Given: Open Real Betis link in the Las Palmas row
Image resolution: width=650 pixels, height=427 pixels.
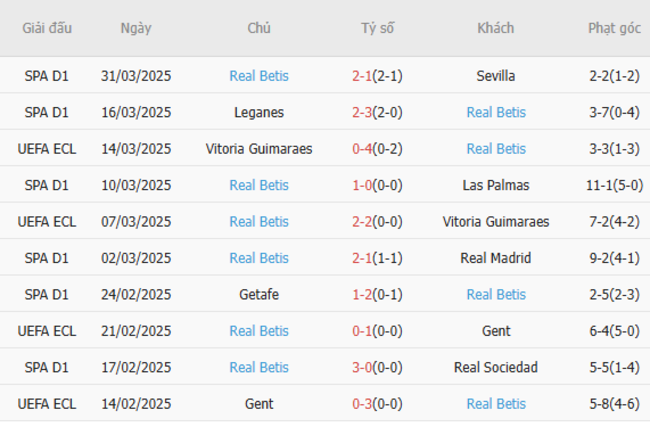Looking at the screenshot, I should coord(259,185).
